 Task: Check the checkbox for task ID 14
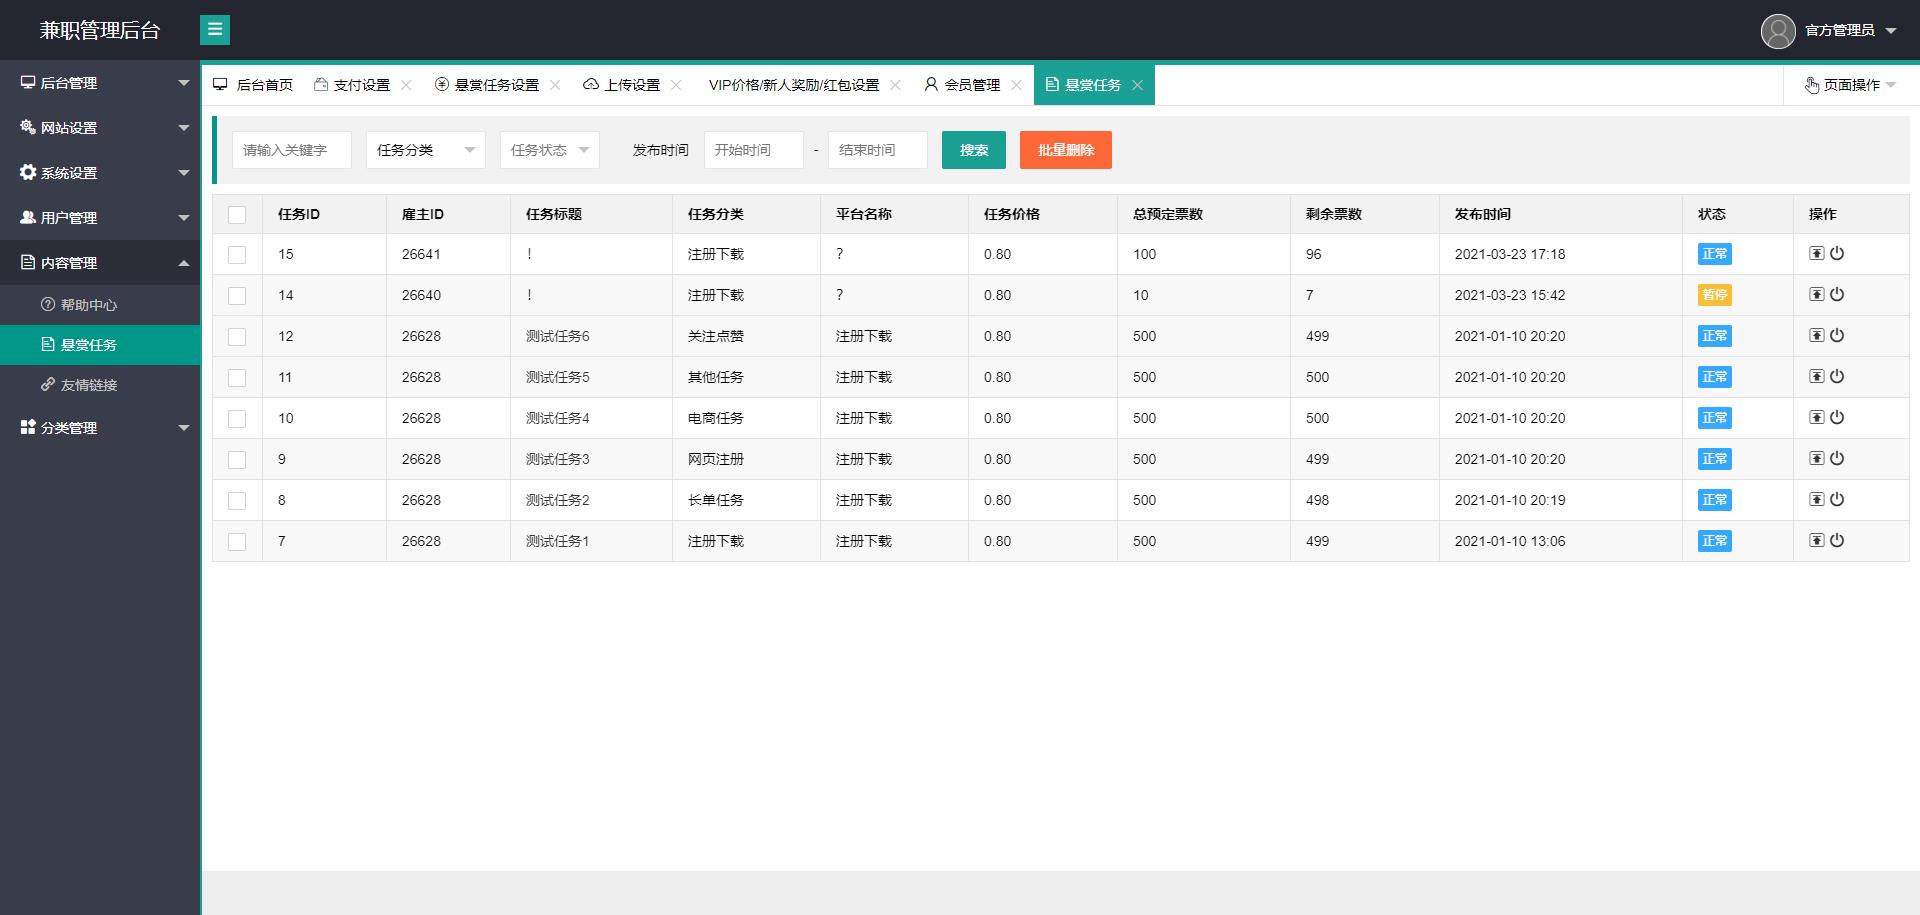click(x=237, y=296)
